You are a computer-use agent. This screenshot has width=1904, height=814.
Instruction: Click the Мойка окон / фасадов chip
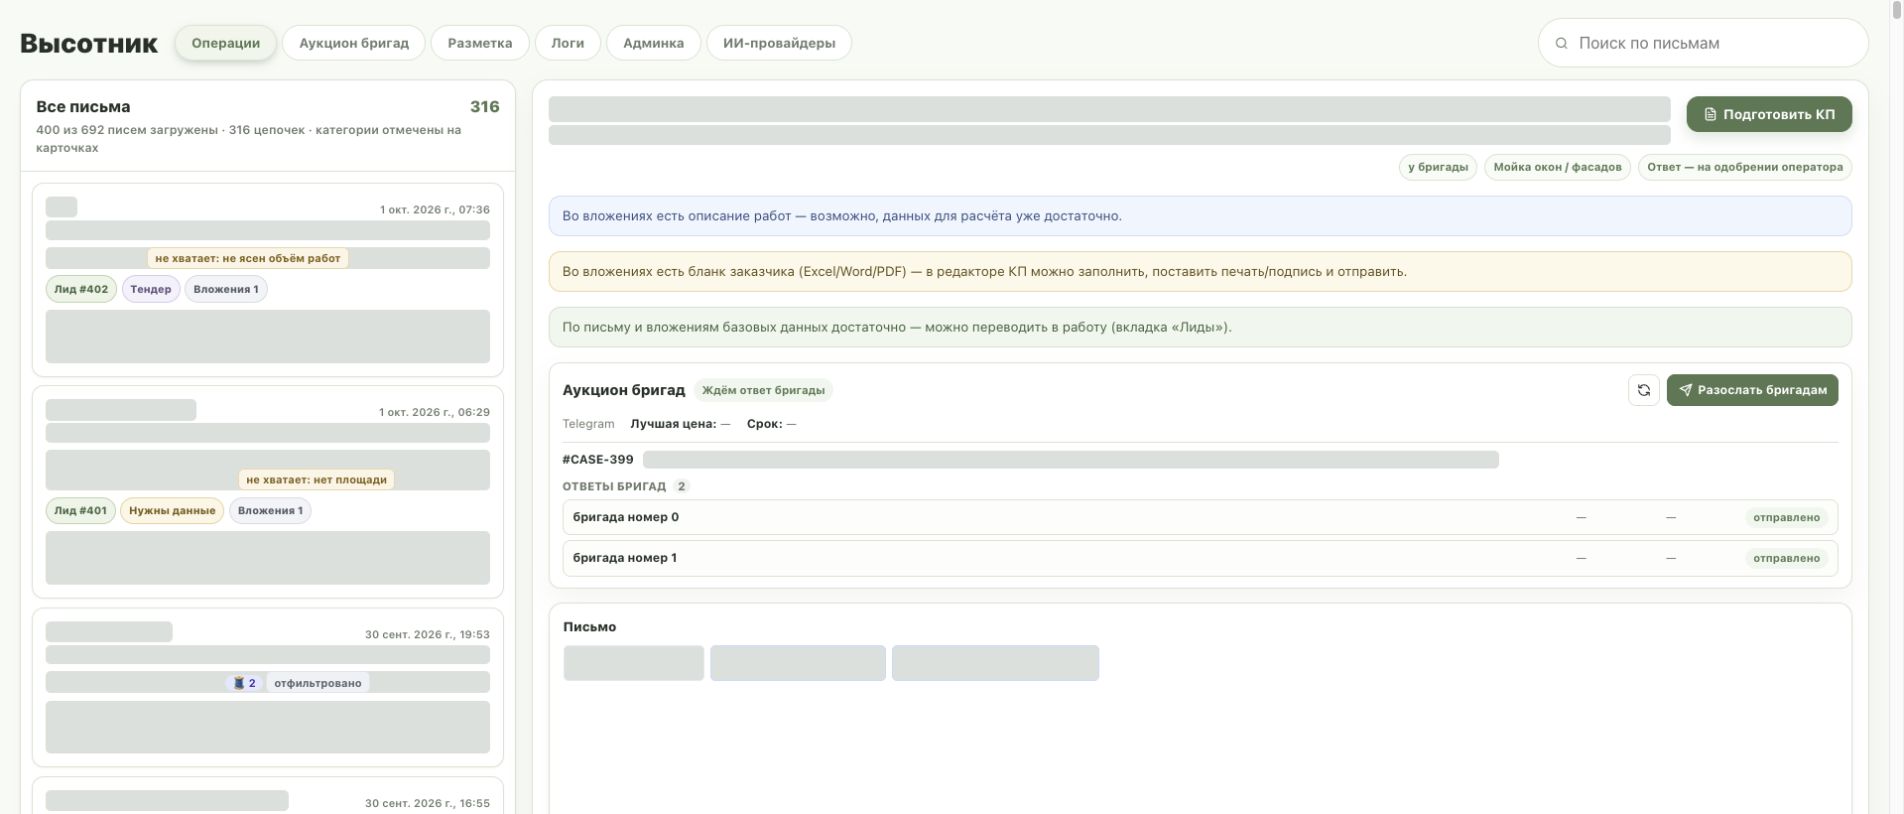[1557, 167]
